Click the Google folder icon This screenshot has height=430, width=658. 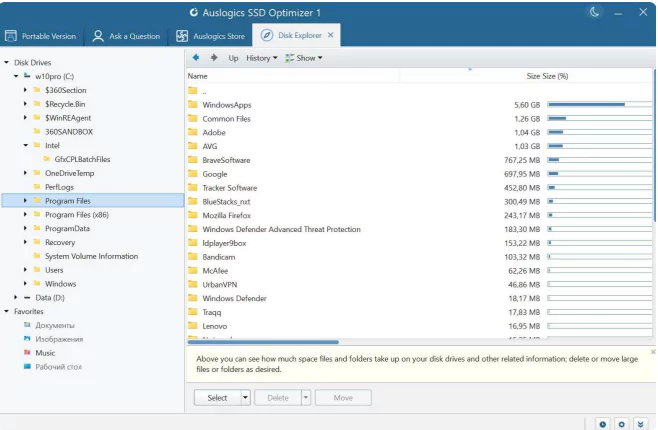(x=193, y=174)
